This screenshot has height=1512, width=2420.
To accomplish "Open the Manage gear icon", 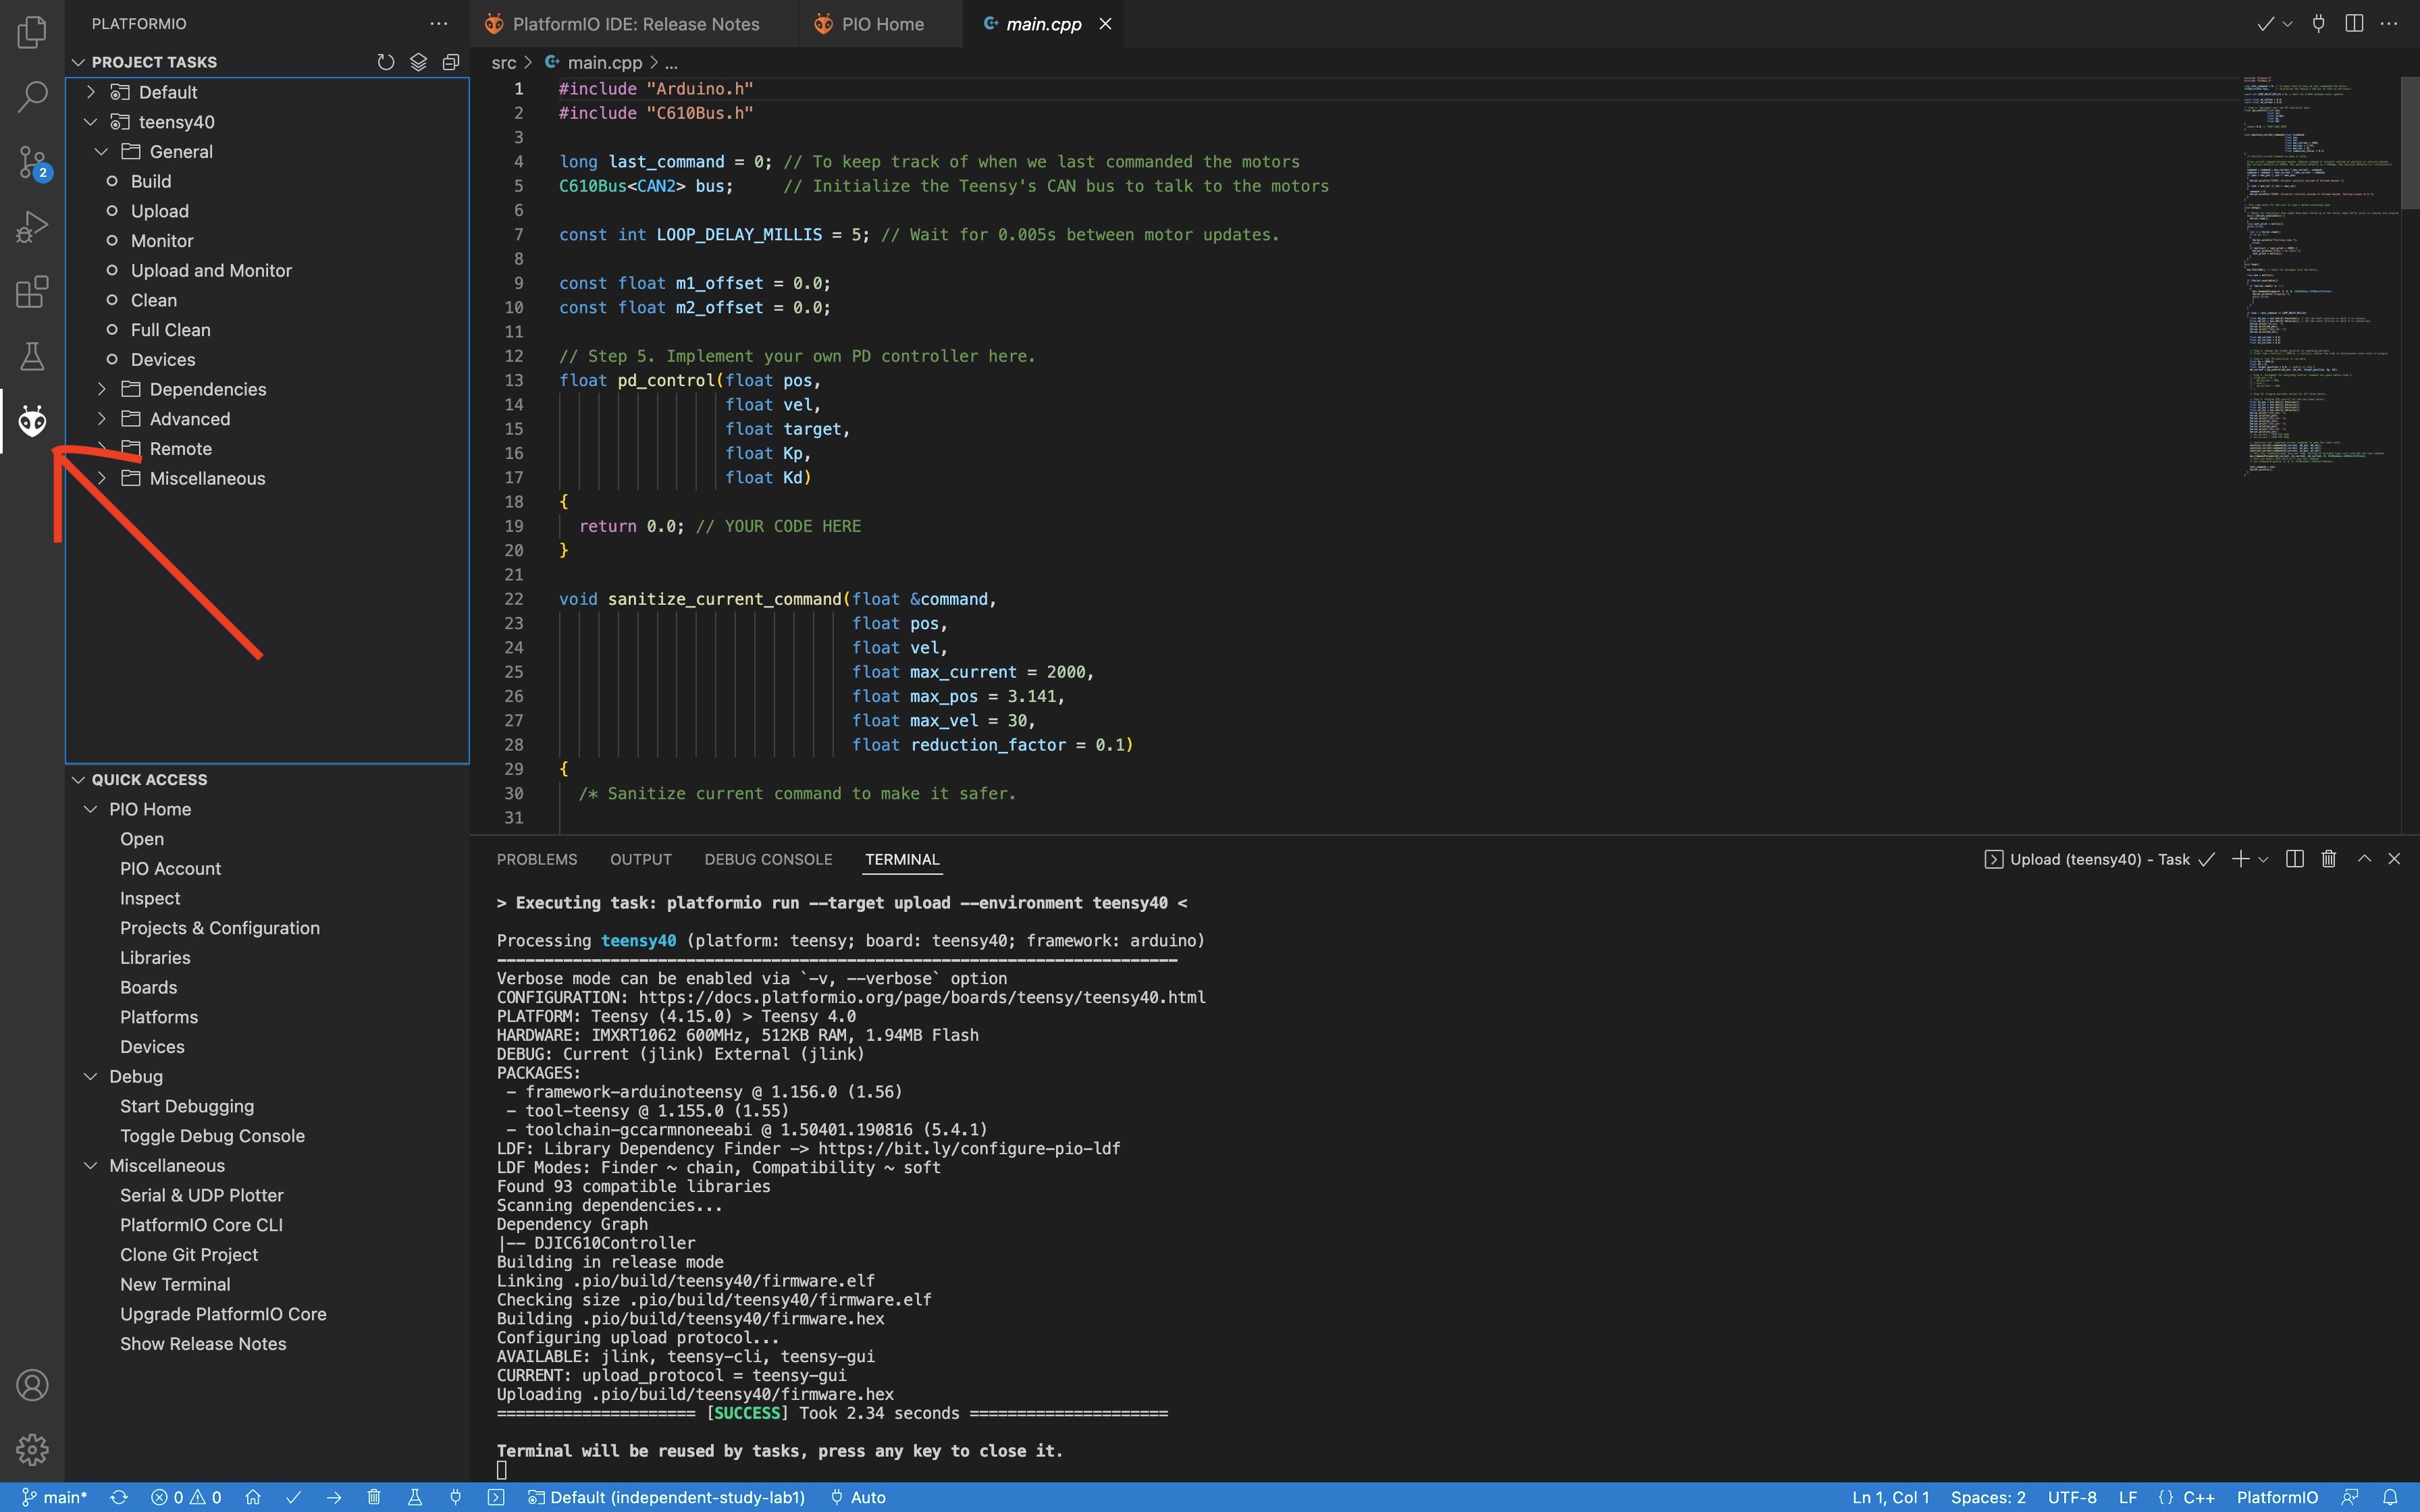I will pos(32,1449).
